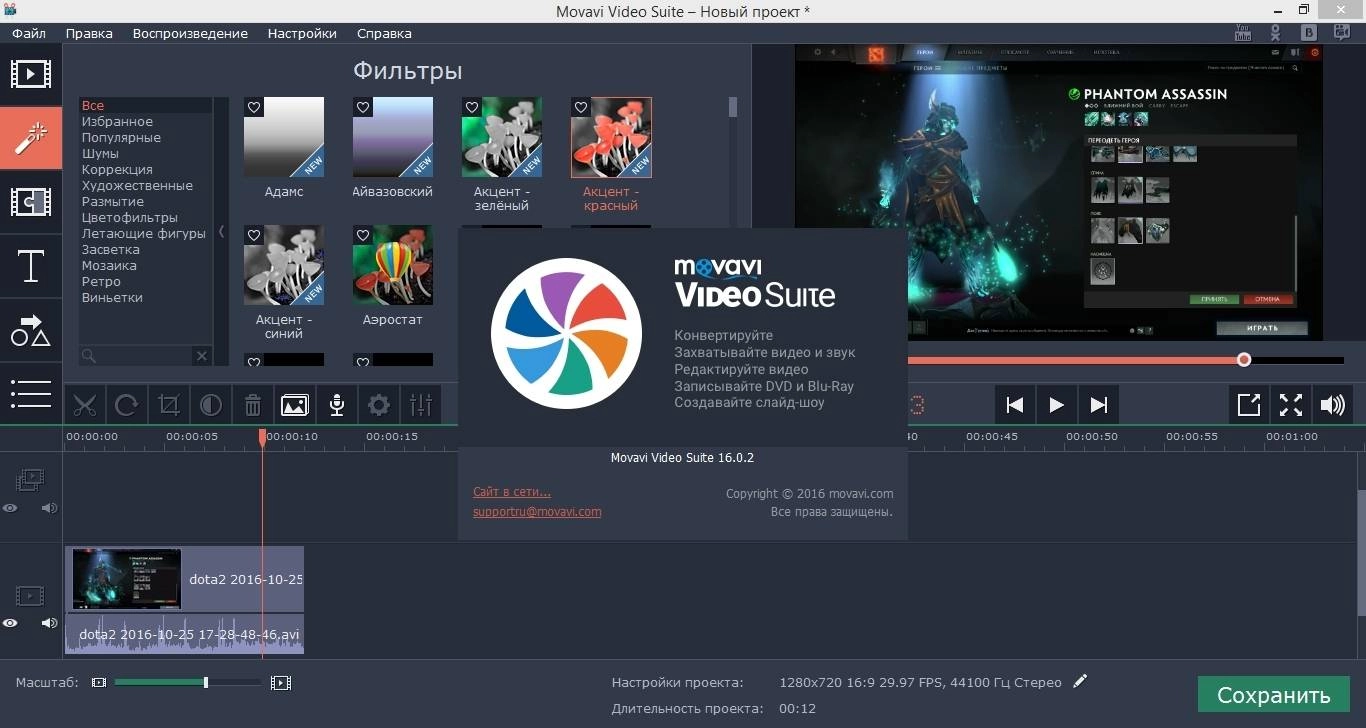
Task: Click the filter search input field
Action: (136, 355)
